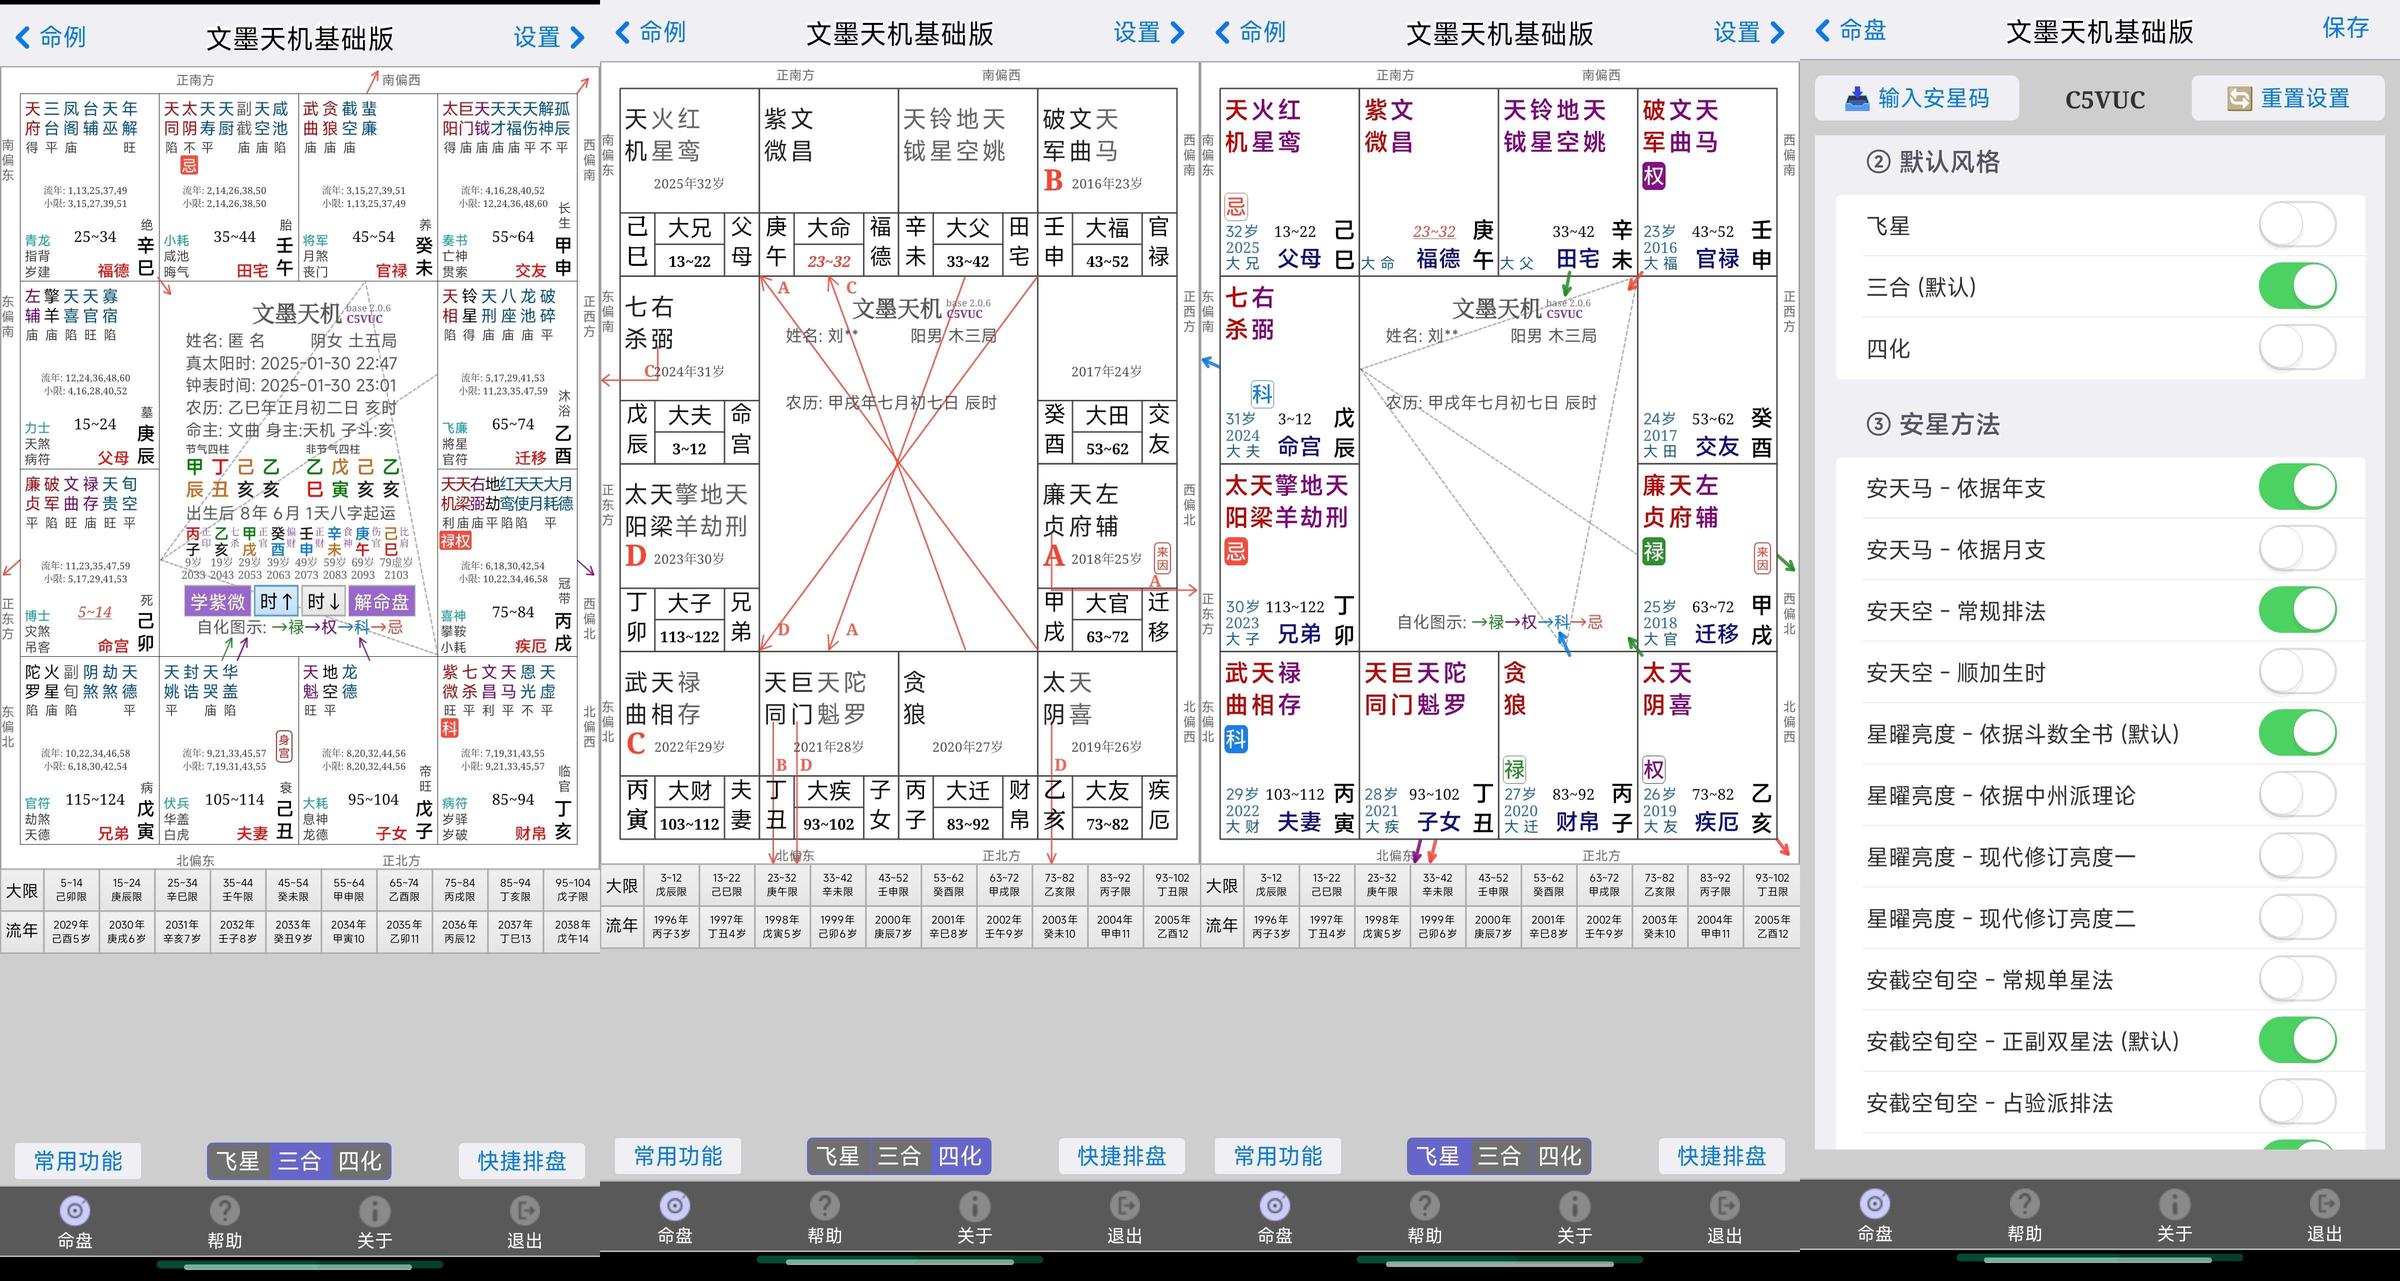Tap the 重置设置 reset button

point(2288,98)
